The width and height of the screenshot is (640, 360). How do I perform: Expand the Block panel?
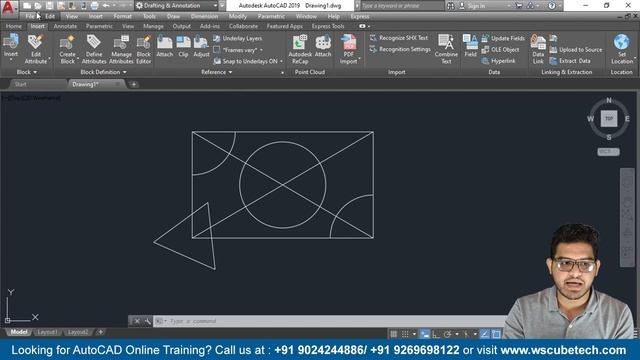(x=27, y=72)
